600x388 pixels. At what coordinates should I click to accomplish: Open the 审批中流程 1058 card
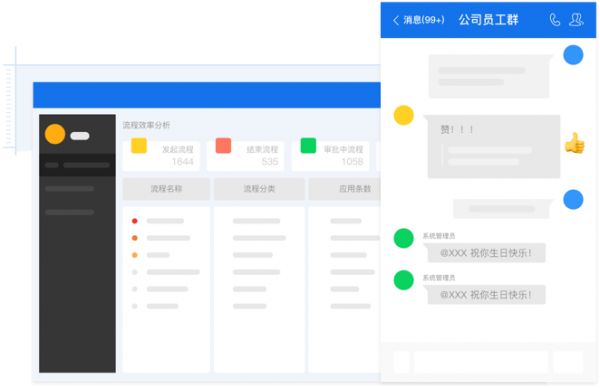(331, 155)
